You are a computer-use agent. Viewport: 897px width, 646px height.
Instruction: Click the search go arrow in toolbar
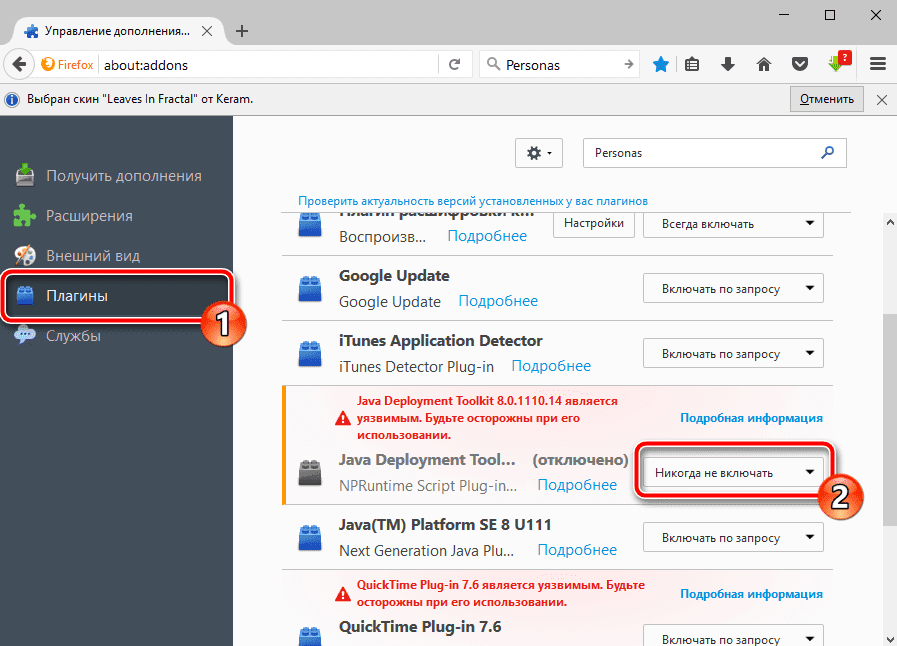coord(628,65)
